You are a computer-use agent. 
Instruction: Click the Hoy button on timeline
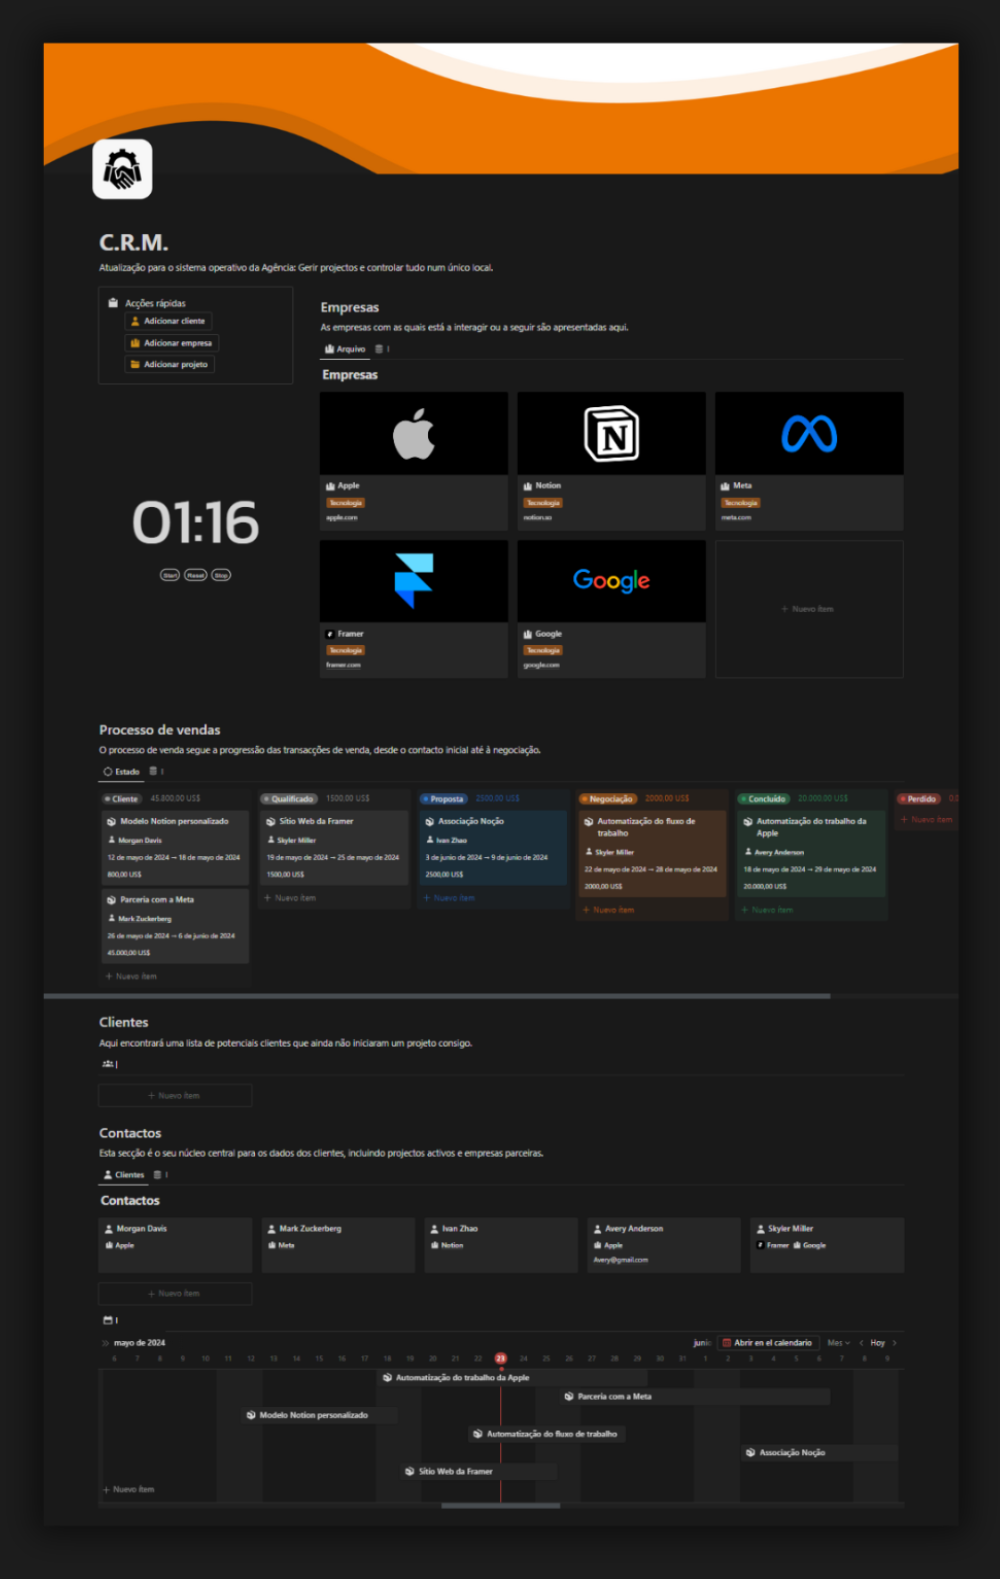[877, 1343]
